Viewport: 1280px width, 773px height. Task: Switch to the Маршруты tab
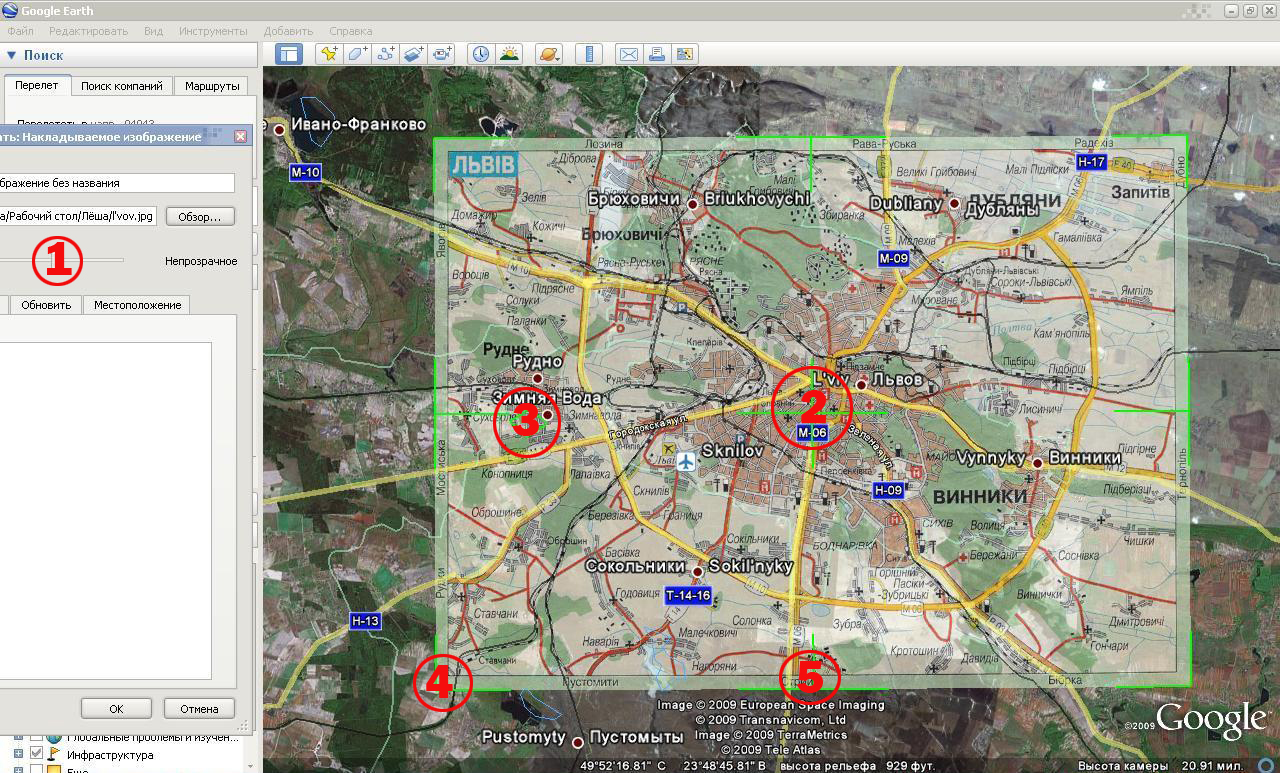point(211,86)
